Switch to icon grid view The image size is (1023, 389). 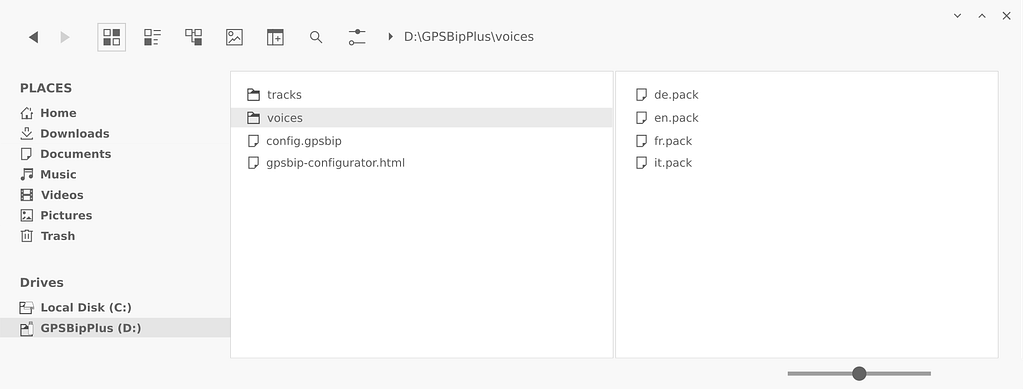[x=112, y=37]
